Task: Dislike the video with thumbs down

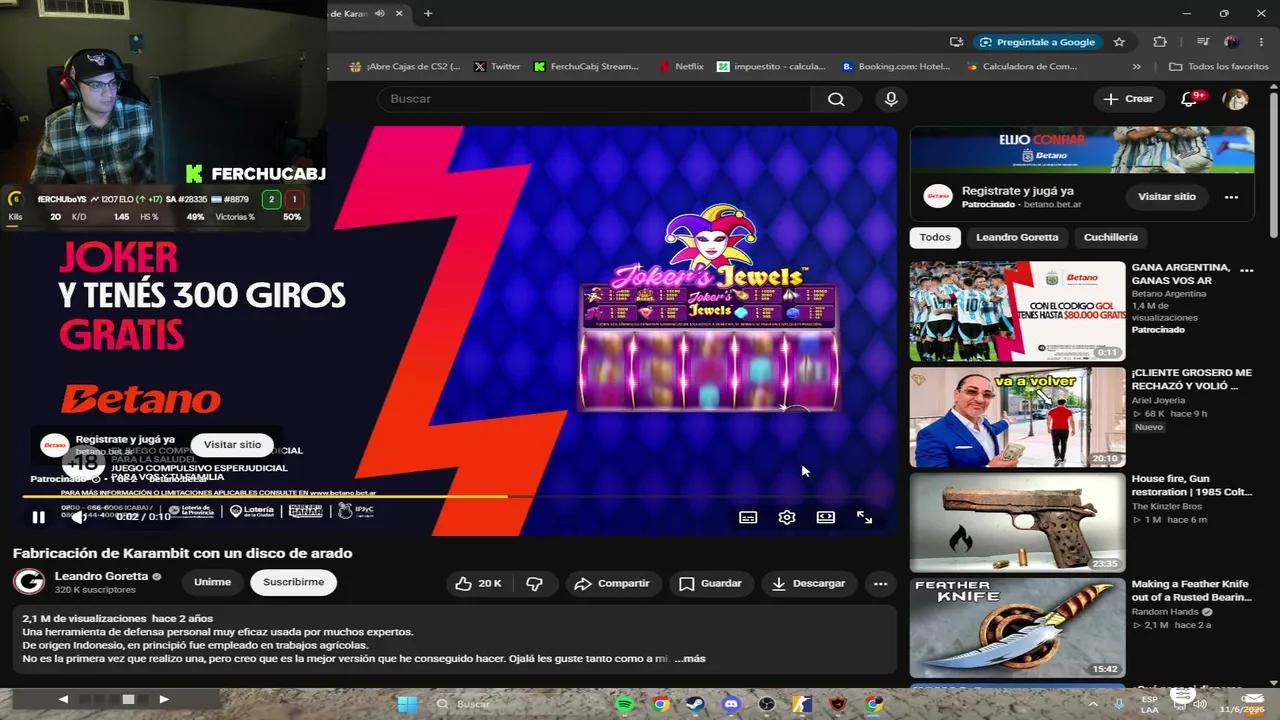Action: (x=535, y=583)
